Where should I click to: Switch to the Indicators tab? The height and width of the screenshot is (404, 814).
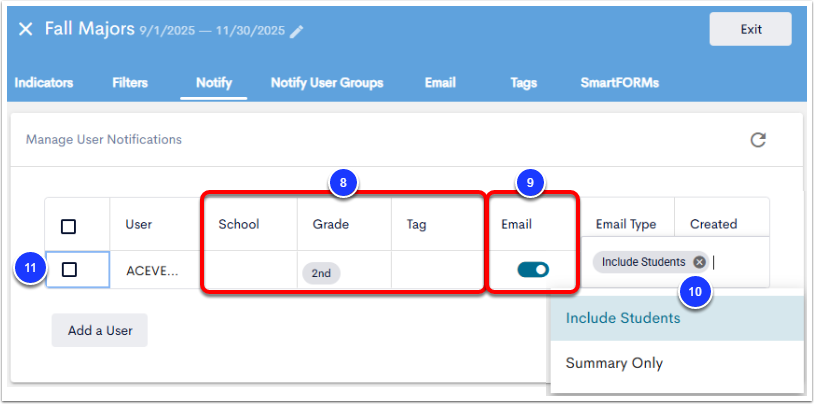[44, 83]
